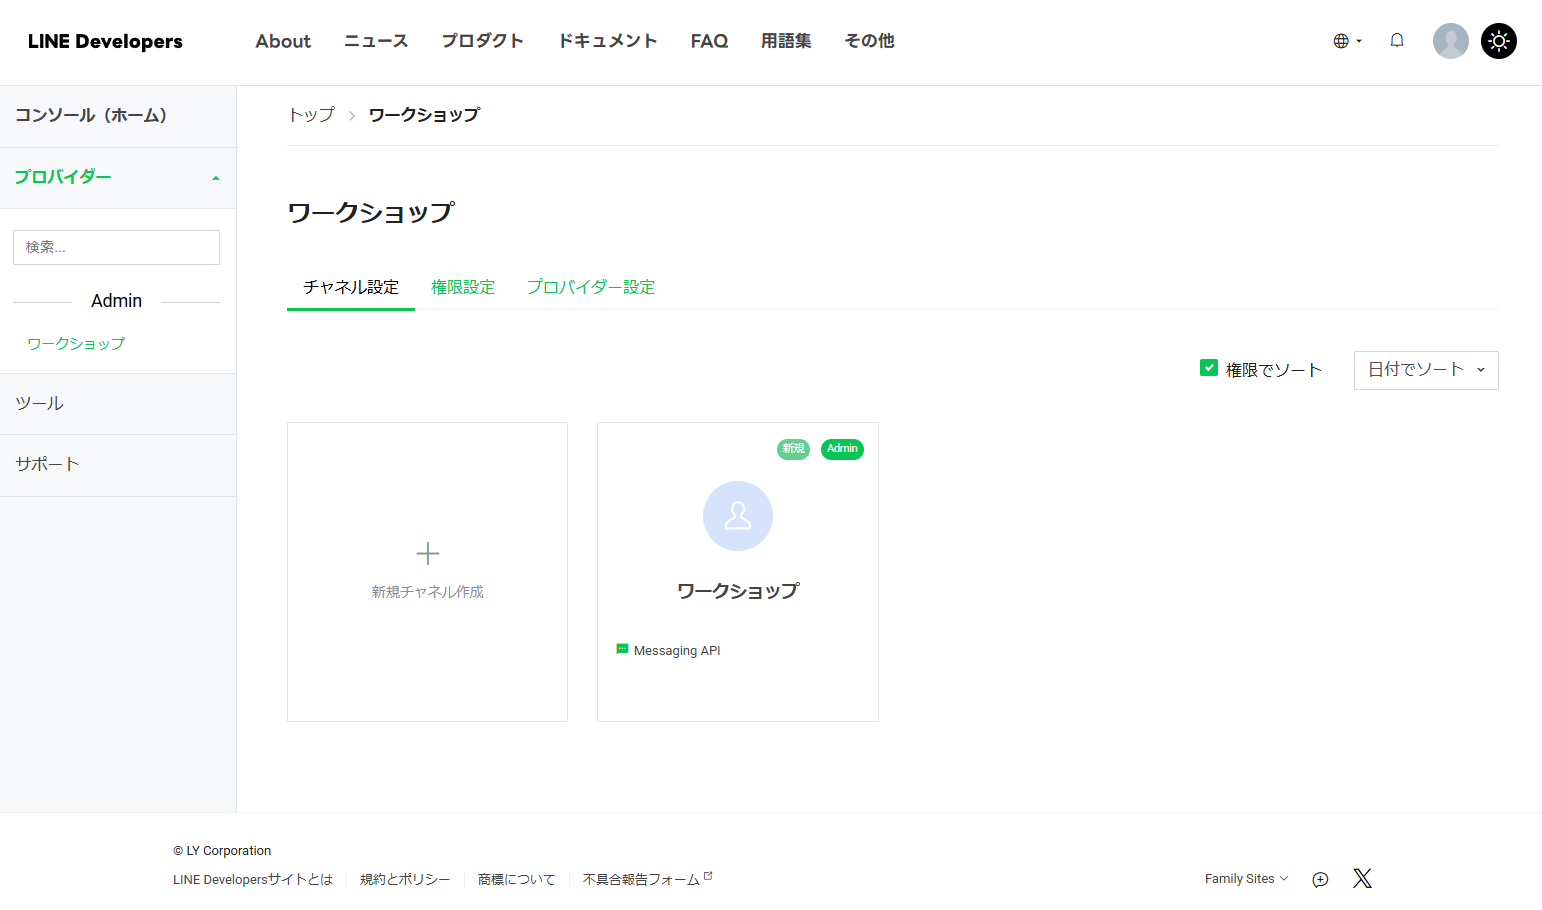Image resolution: width=1542 pixels, height=910 pixels.
Task: Open the 日付でソート dropdown
Action: pyautogui.click(x=1425, y=370)
